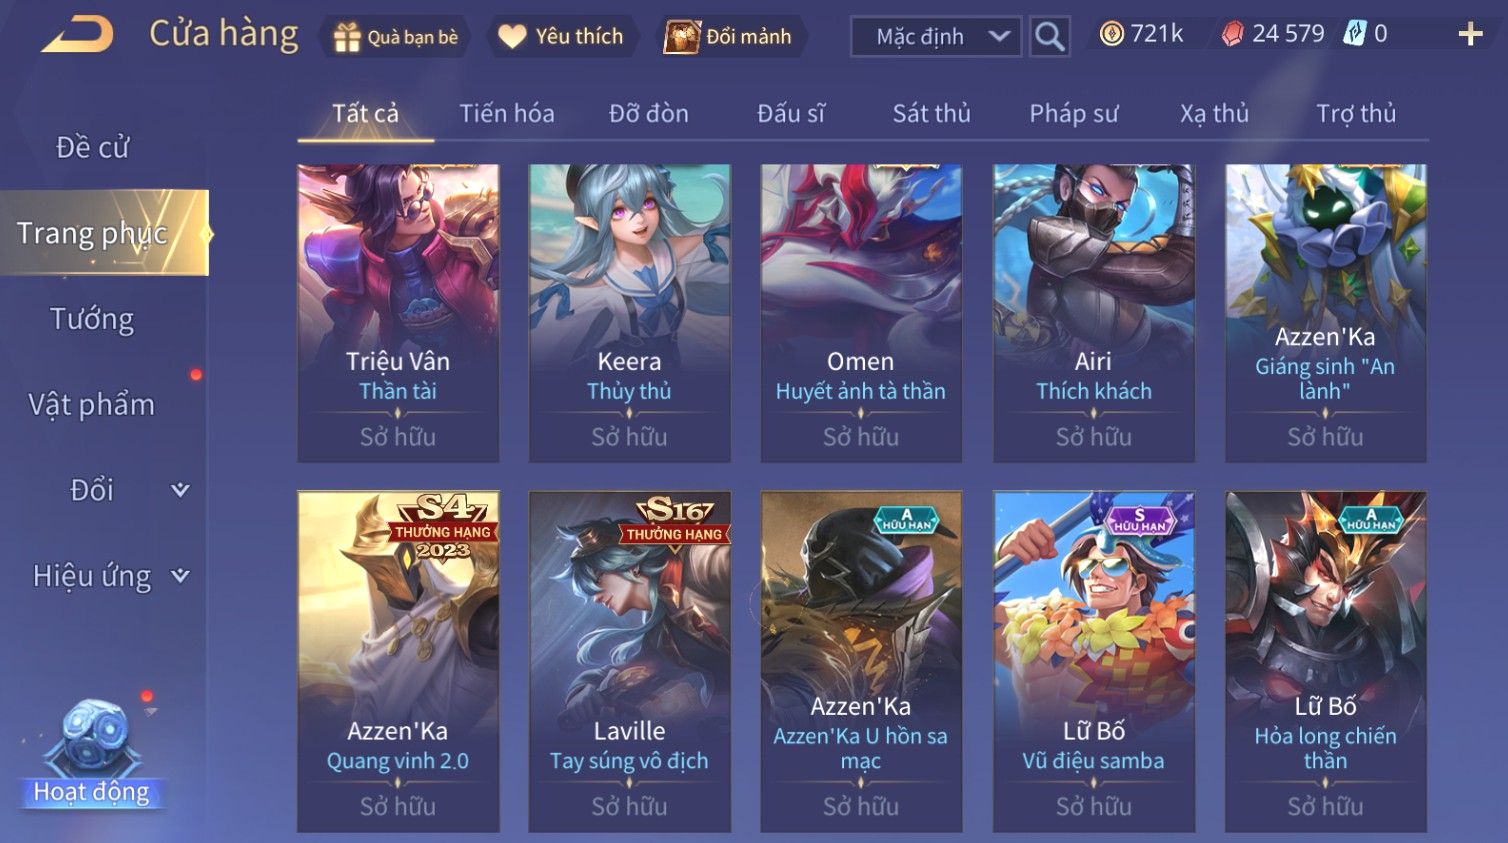Select Keera Thủy thủ skin card
1508x843 pixels.
coord(629,313)
